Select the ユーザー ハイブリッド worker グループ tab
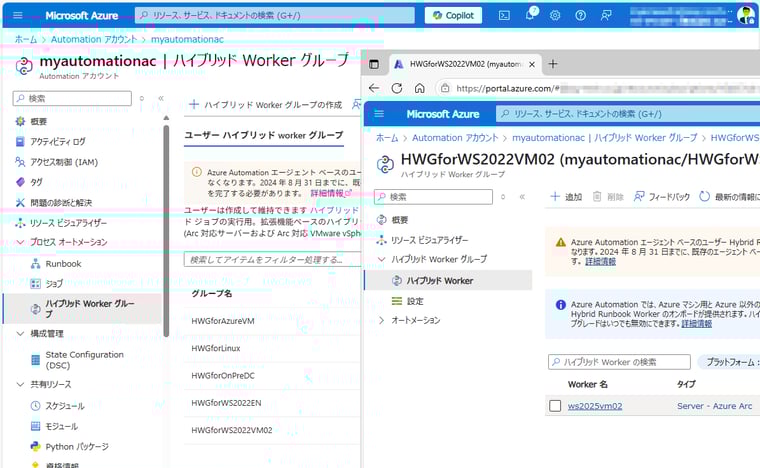 tap(264, 135)
